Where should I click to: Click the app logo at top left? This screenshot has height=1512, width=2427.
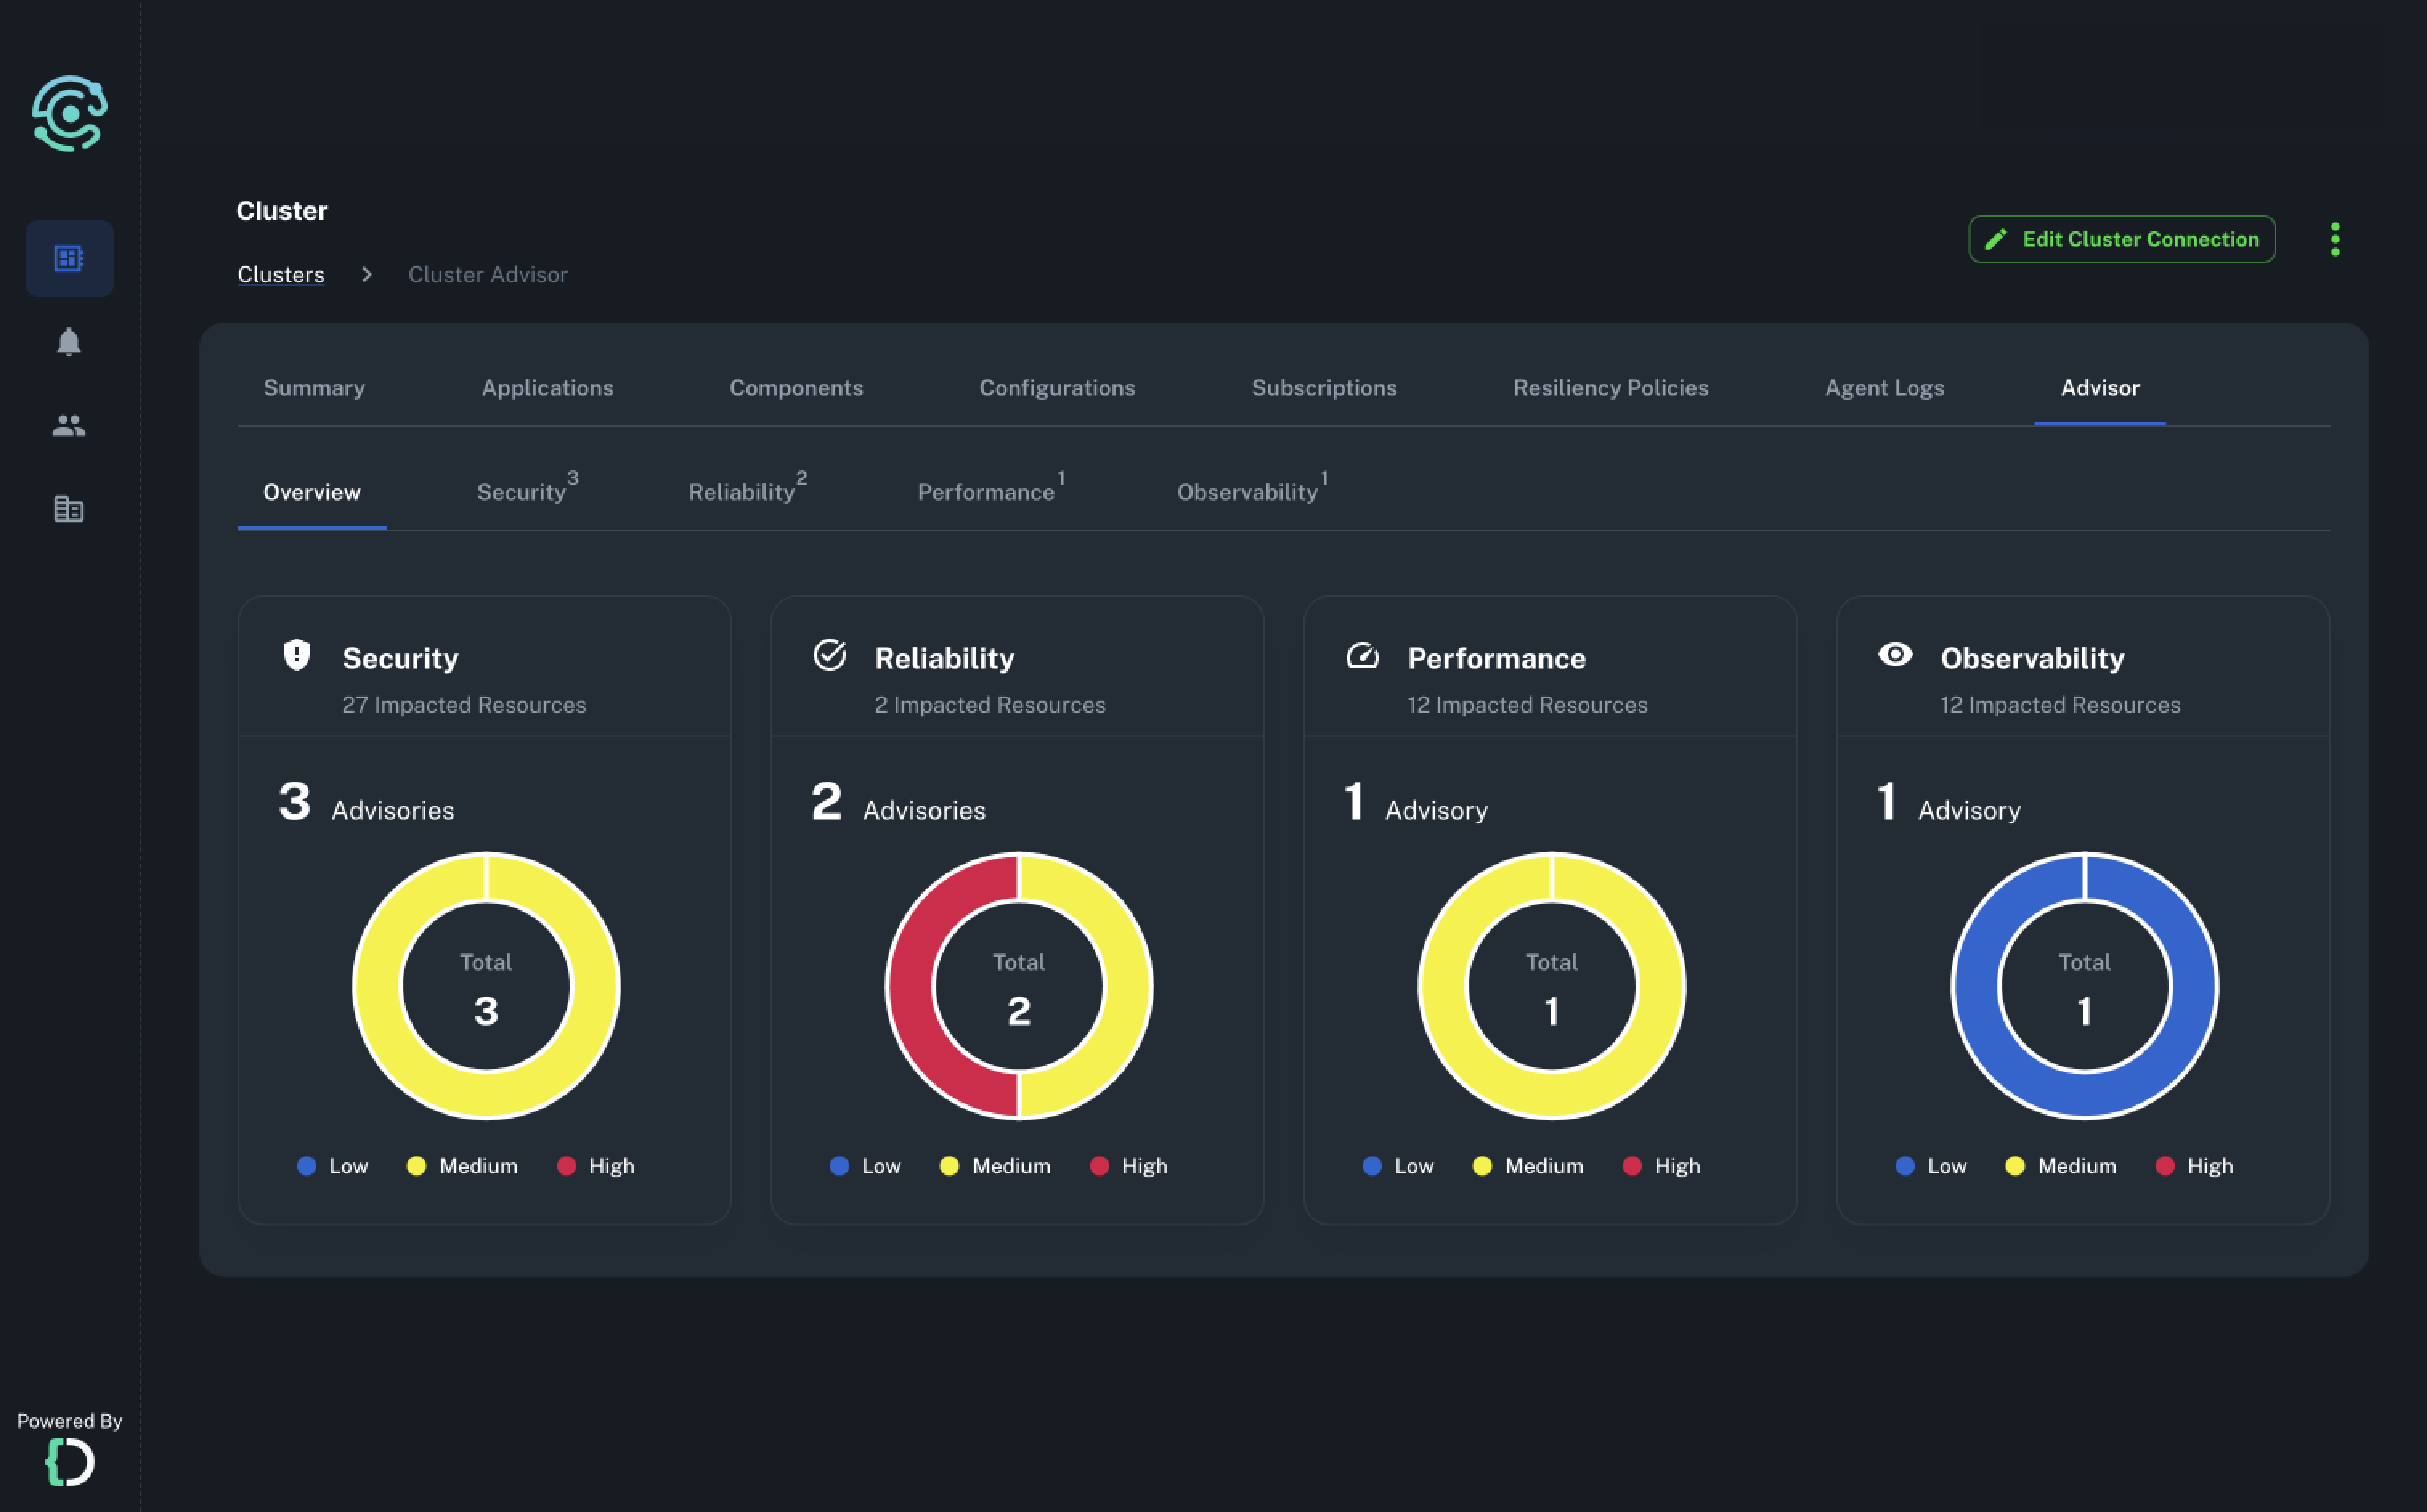70,113
